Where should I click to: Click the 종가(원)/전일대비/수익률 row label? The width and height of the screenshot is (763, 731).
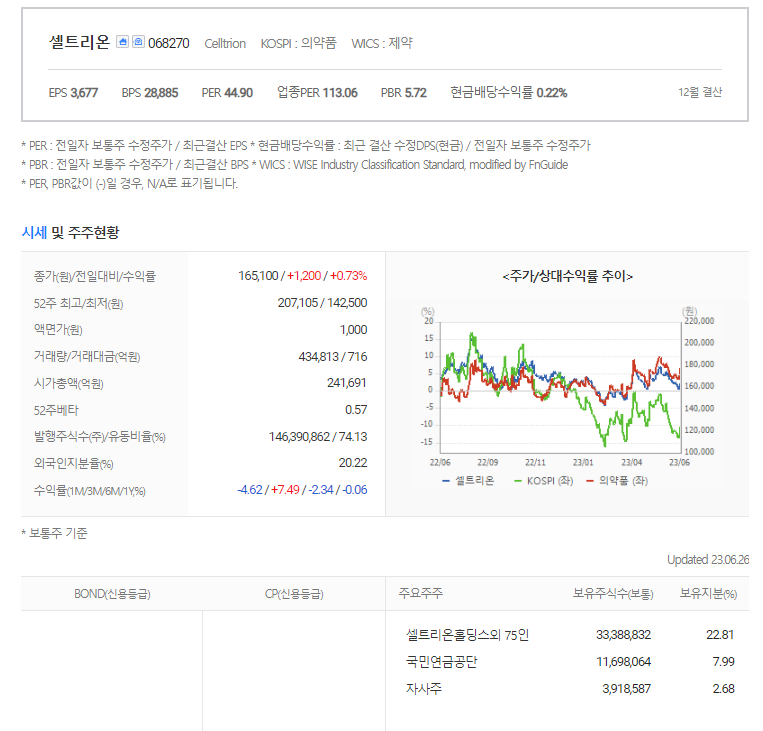(94, 276)
